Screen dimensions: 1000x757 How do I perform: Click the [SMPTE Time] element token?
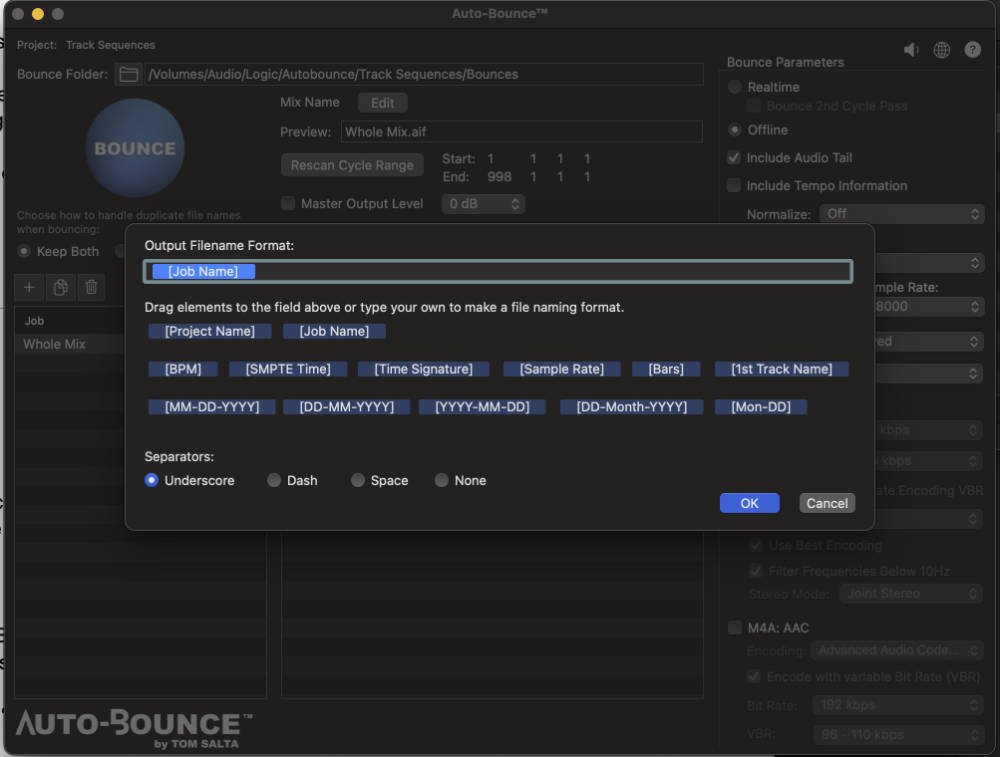(x=288, y=369)
